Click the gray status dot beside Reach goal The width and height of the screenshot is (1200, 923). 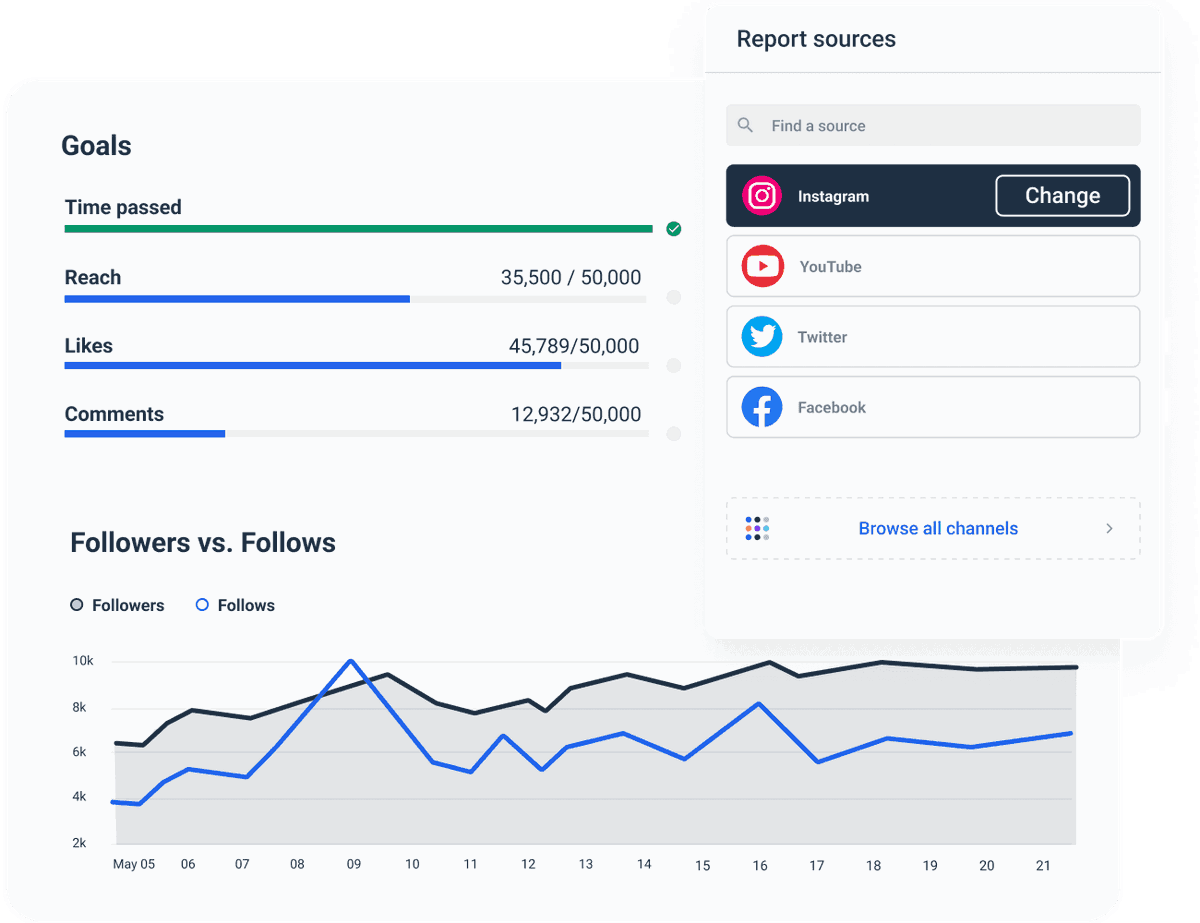[673, 297]
